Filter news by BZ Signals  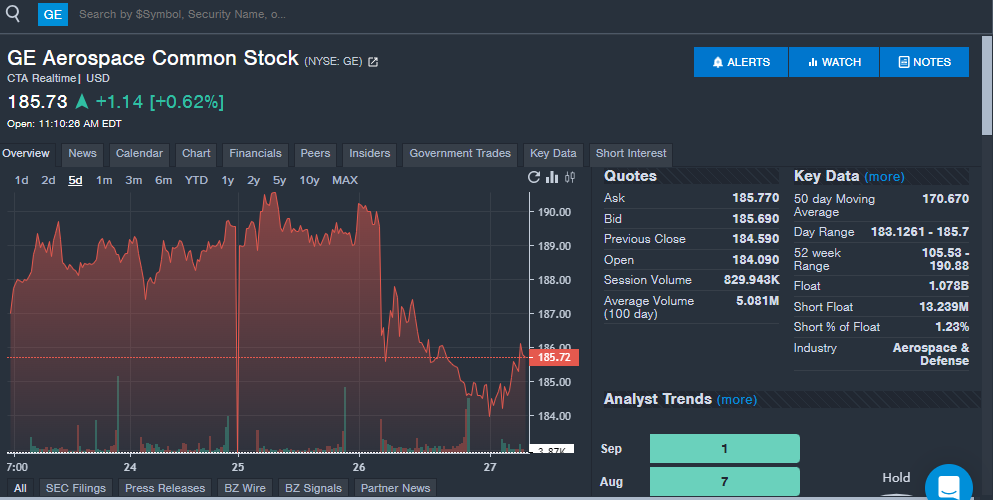click(313, 488)
